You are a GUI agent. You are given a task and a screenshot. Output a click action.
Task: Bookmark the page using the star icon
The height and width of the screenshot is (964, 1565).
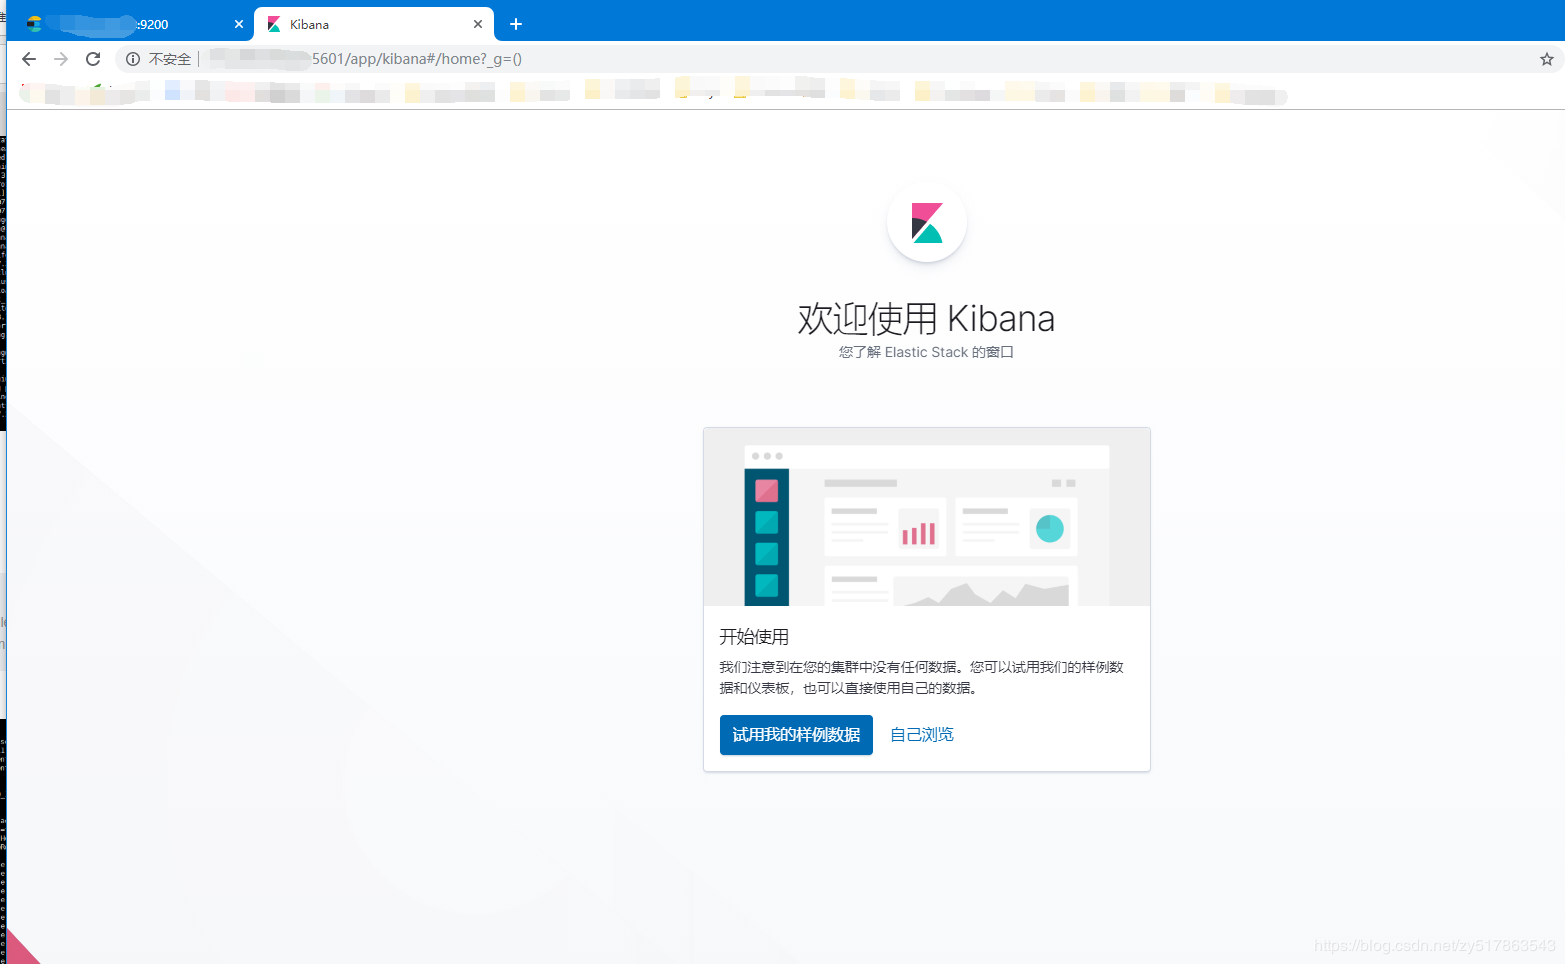click(x=1546, y=59)
